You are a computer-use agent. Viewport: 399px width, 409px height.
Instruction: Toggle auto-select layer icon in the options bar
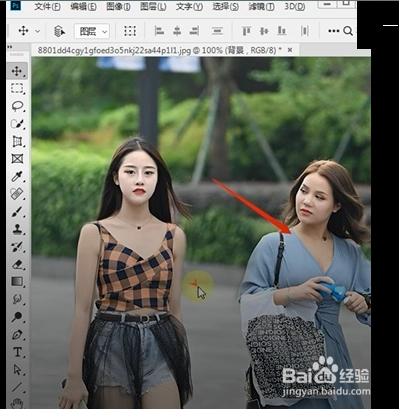coord(59,31)
